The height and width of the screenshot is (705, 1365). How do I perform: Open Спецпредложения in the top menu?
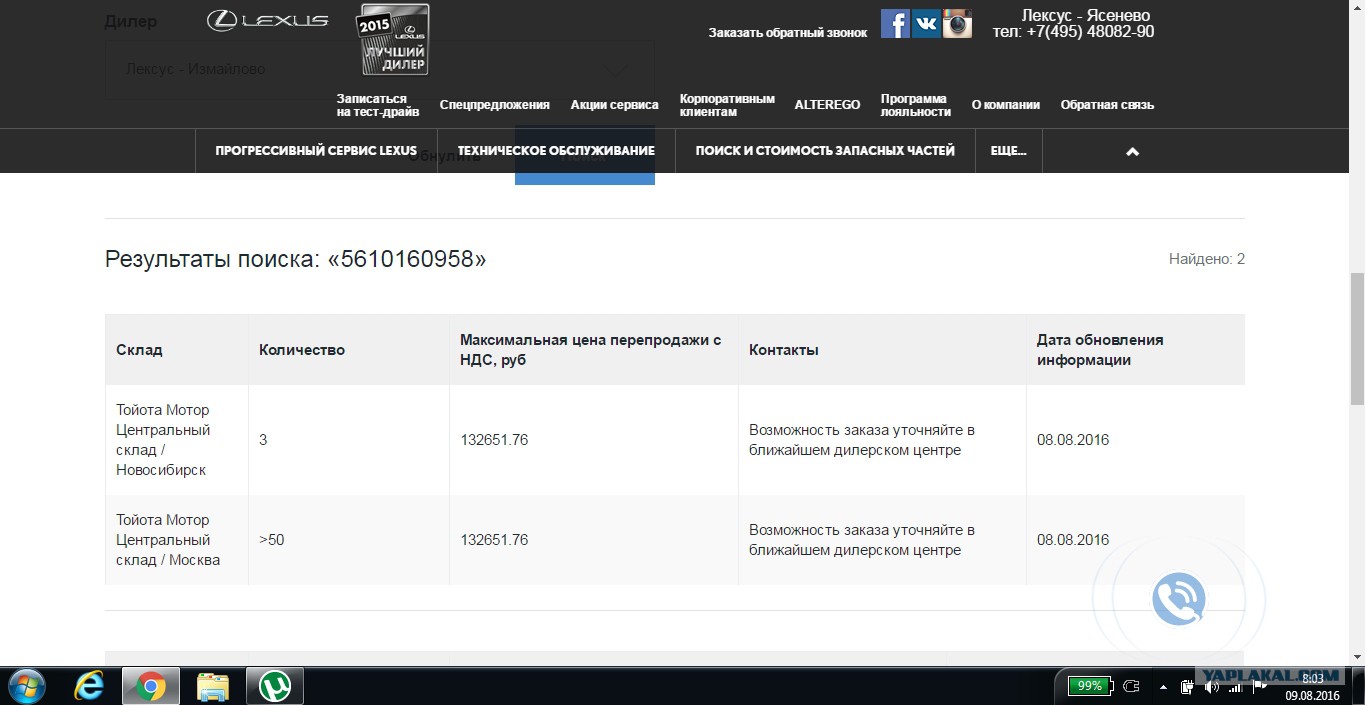[x=495, y=105]
